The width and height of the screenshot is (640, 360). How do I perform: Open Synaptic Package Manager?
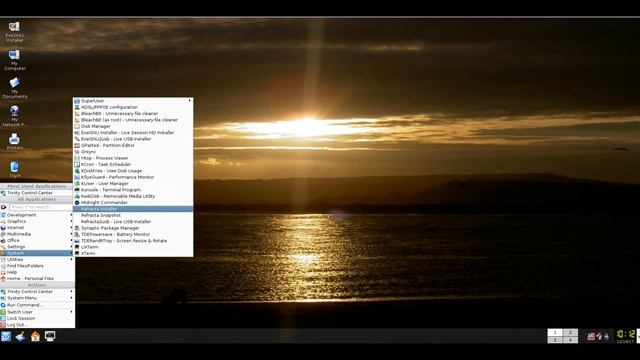133,228
